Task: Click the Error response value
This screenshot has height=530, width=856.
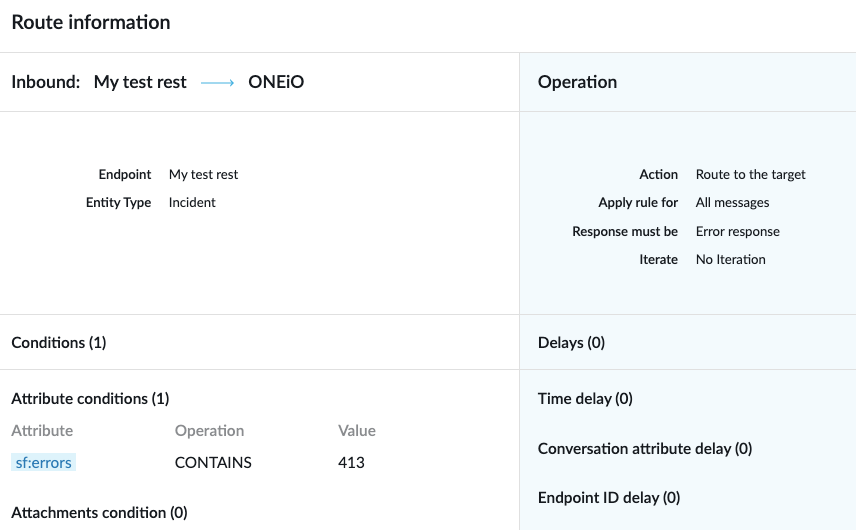Action: coord(738,231)
